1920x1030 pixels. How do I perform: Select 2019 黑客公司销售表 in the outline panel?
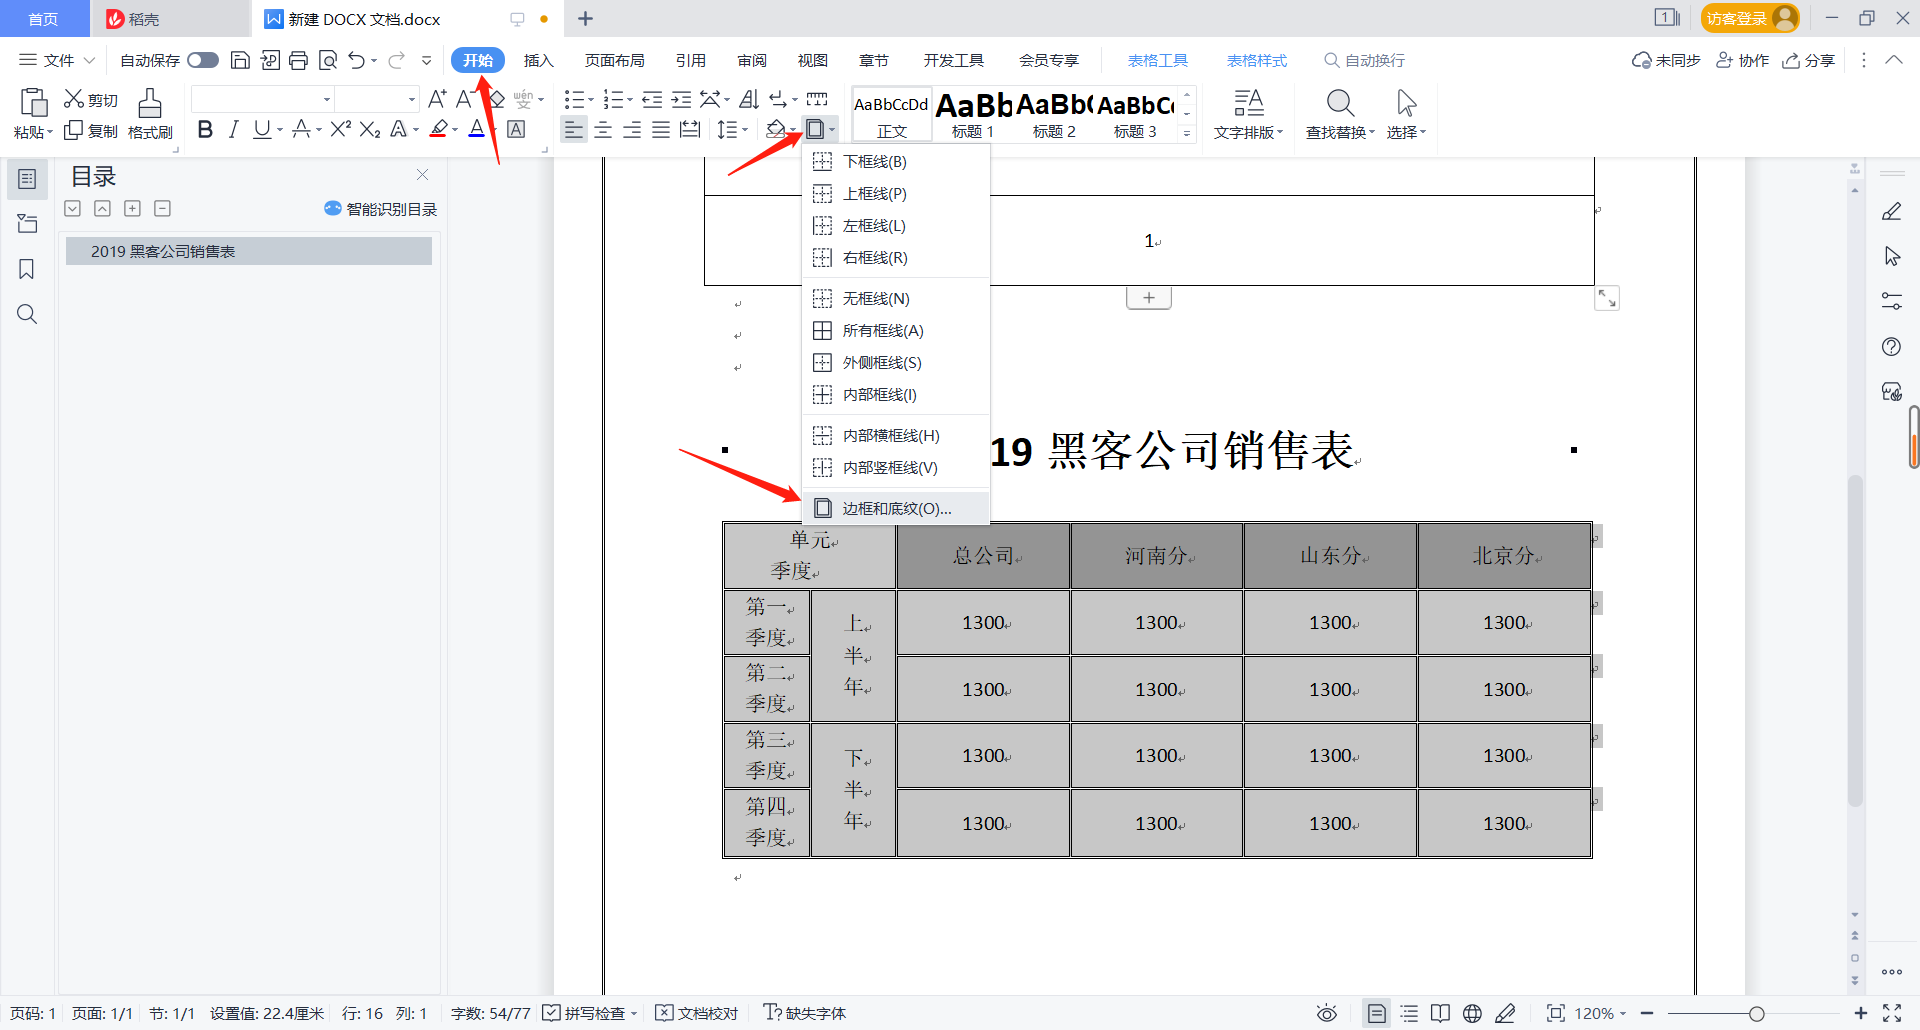point(166,251)
